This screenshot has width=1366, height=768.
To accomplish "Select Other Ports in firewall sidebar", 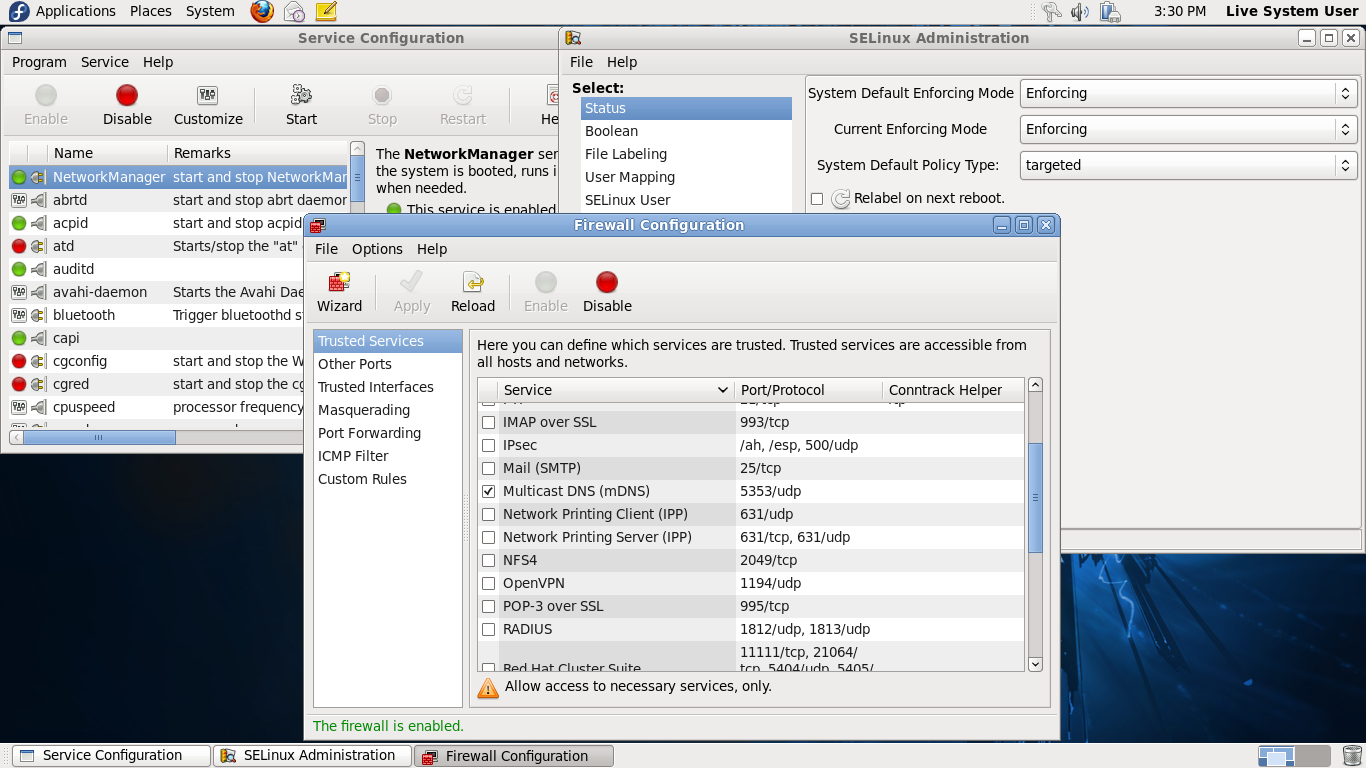I will click(x=388, y=364).
